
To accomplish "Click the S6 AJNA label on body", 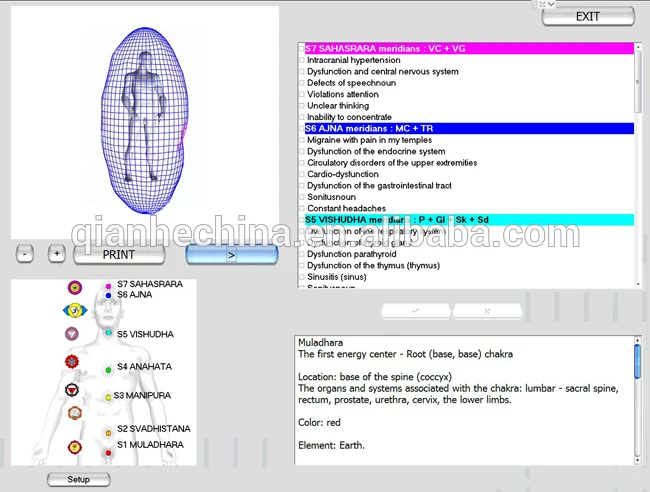I will [x=134, y=295].
